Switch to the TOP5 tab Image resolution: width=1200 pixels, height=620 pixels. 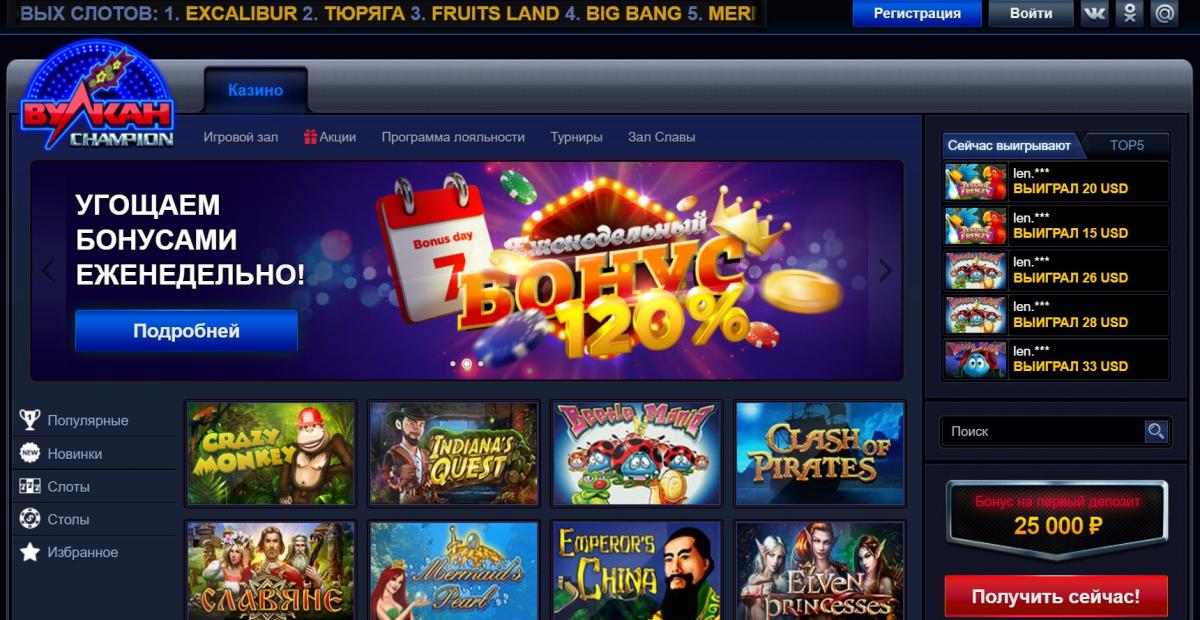click(1126, 145)
